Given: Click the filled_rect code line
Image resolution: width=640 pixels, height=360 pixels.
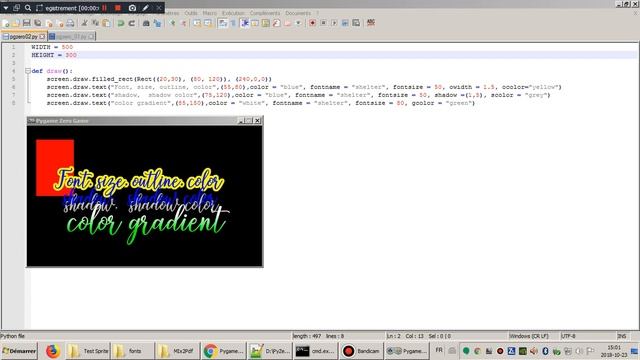Looking at the screenshot, I should click(x=159, y=79).
